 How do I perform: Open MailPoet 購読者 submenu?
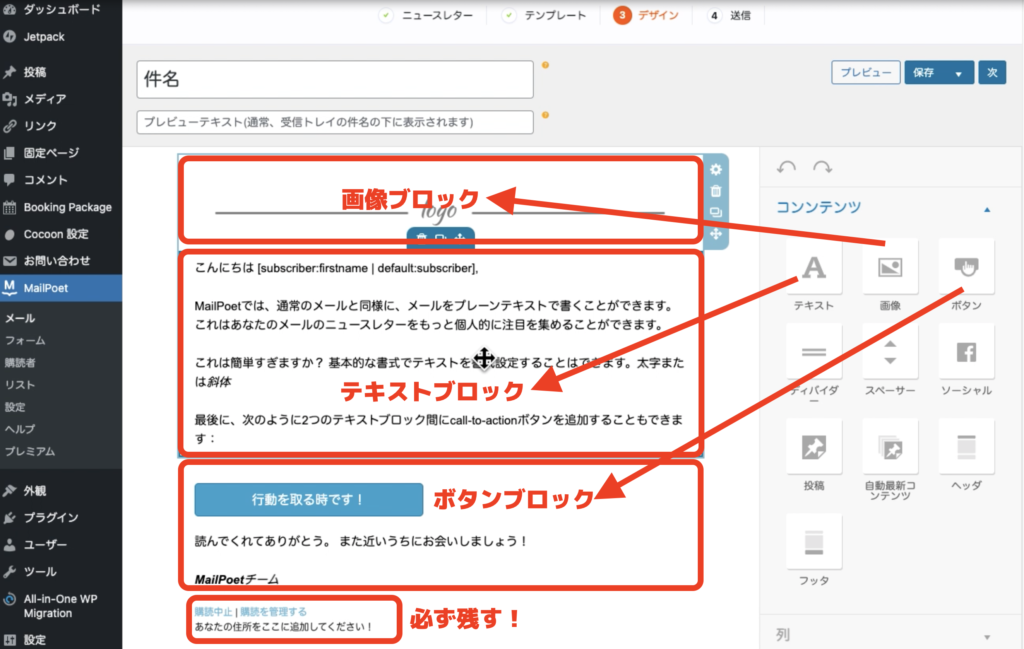click(x=20, y=362)
